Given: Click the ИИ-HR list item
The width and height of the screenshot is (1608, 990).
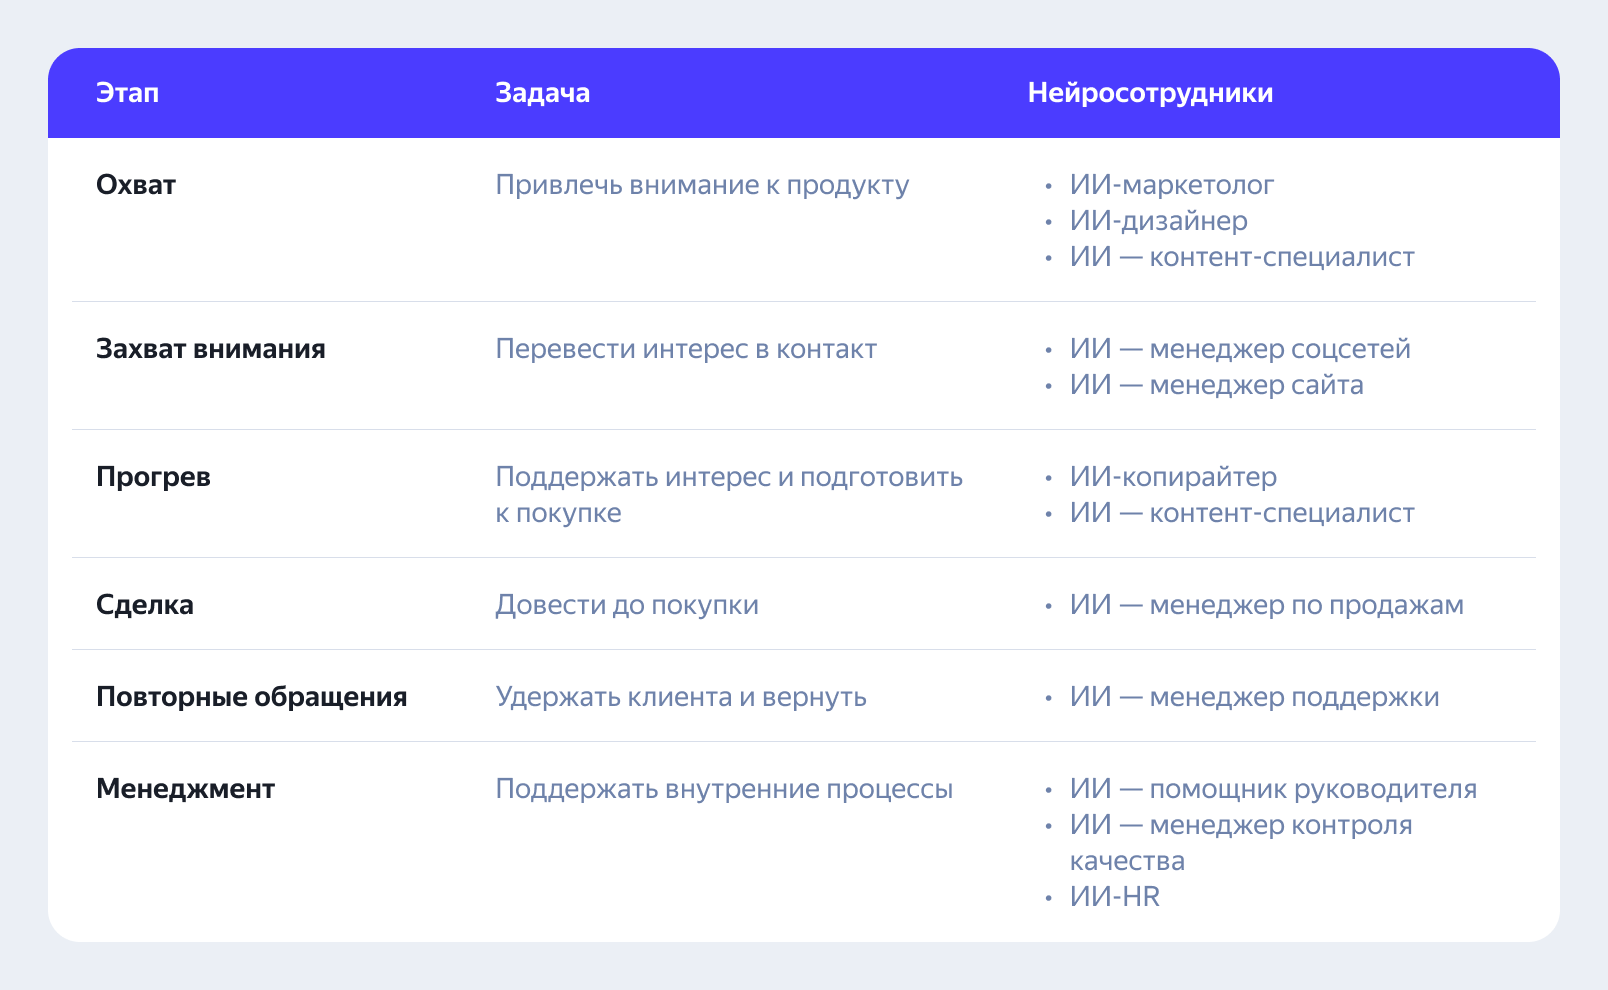Looking at the screenshot, I should click(1115, 897).
